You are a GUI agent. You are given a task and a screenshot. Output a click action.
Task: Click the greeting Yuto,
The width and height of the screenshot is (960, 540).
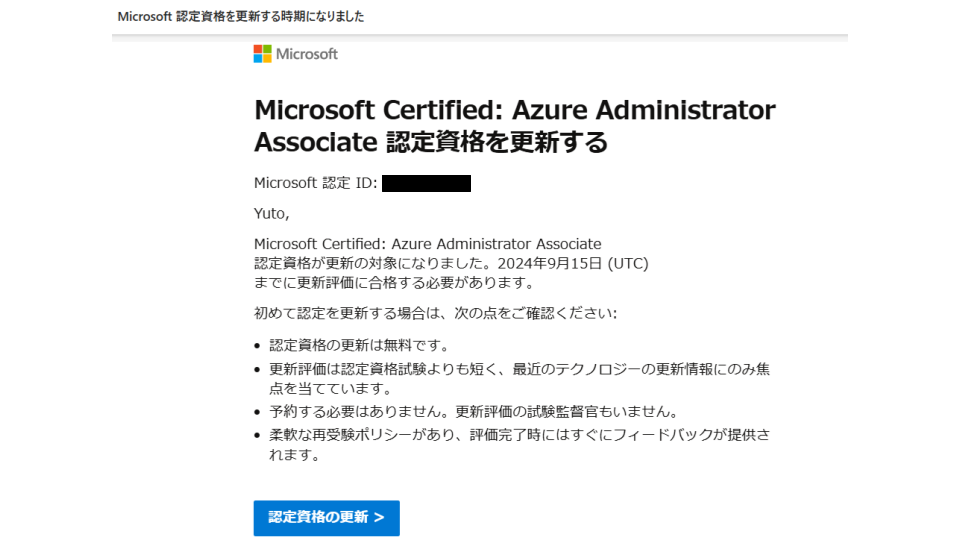[271, 213]
